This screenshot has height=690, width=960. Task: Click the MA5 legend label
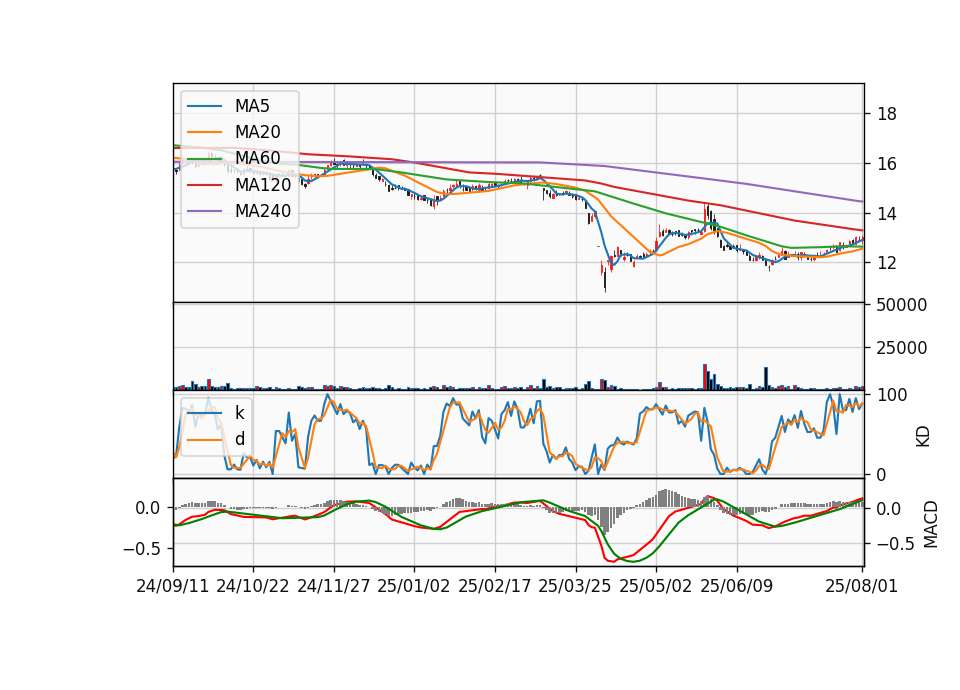click(x=252, y=106)
